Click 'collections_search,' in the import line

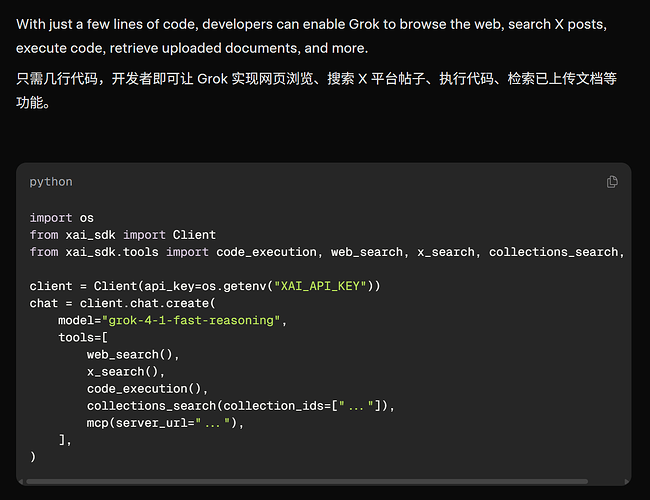[556, 252]
